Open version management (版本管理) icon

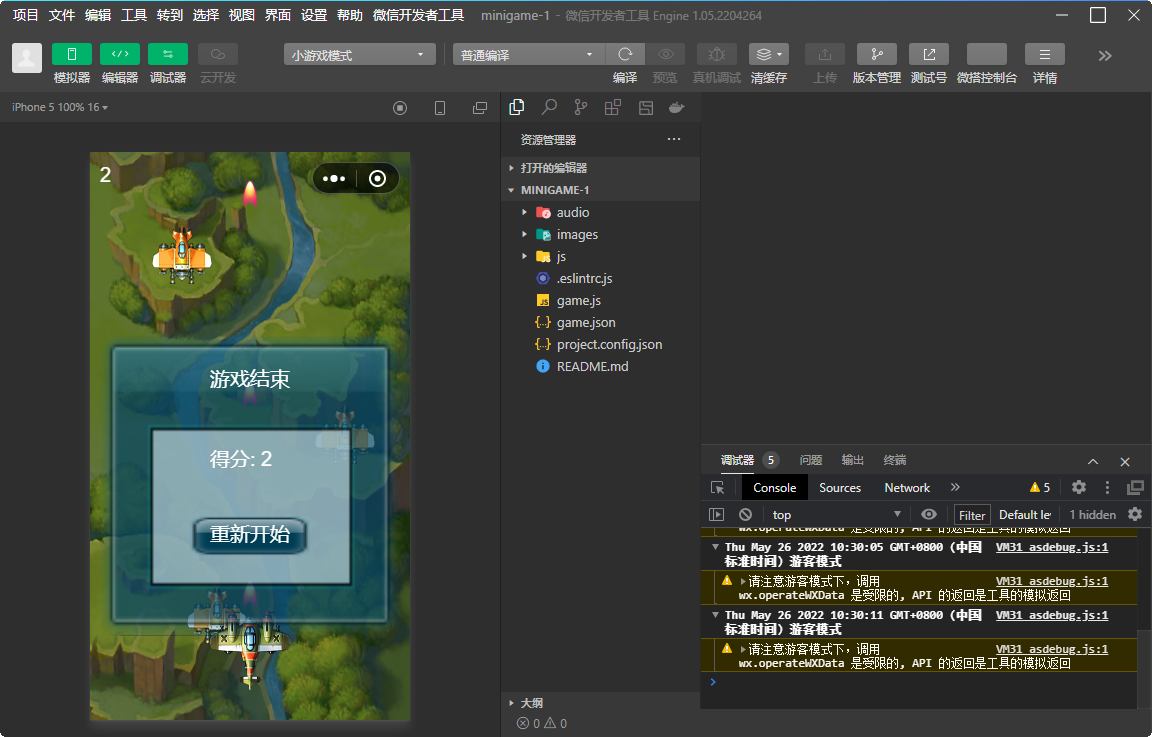tap(876, 54)
